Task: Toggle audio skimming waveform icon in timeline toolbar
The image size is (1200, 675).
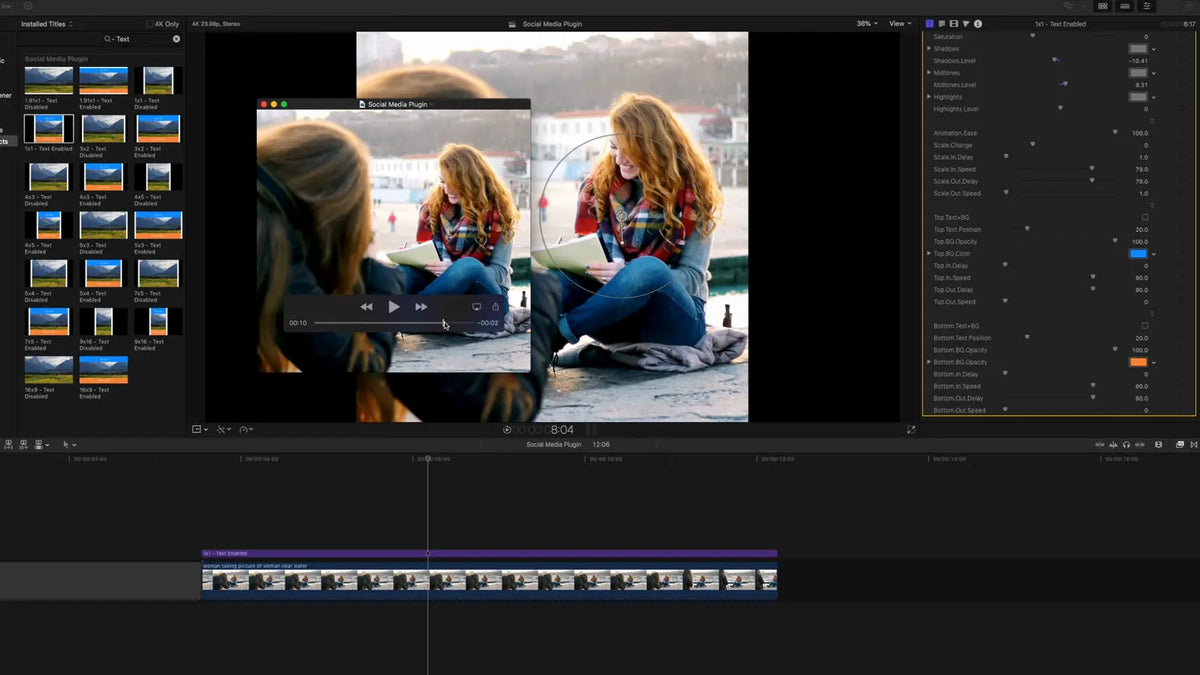Action: tap(1113, 444)
